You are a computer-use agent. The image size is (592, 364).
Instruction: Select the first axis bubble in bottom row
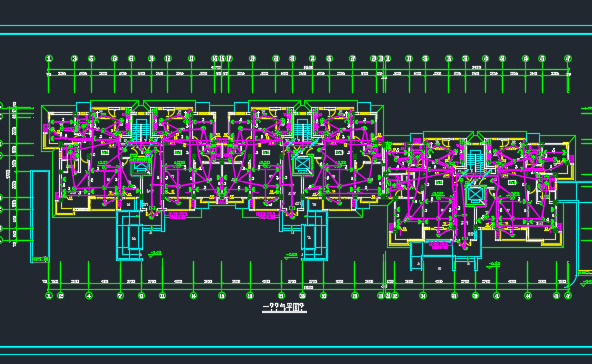coord(49,296)
